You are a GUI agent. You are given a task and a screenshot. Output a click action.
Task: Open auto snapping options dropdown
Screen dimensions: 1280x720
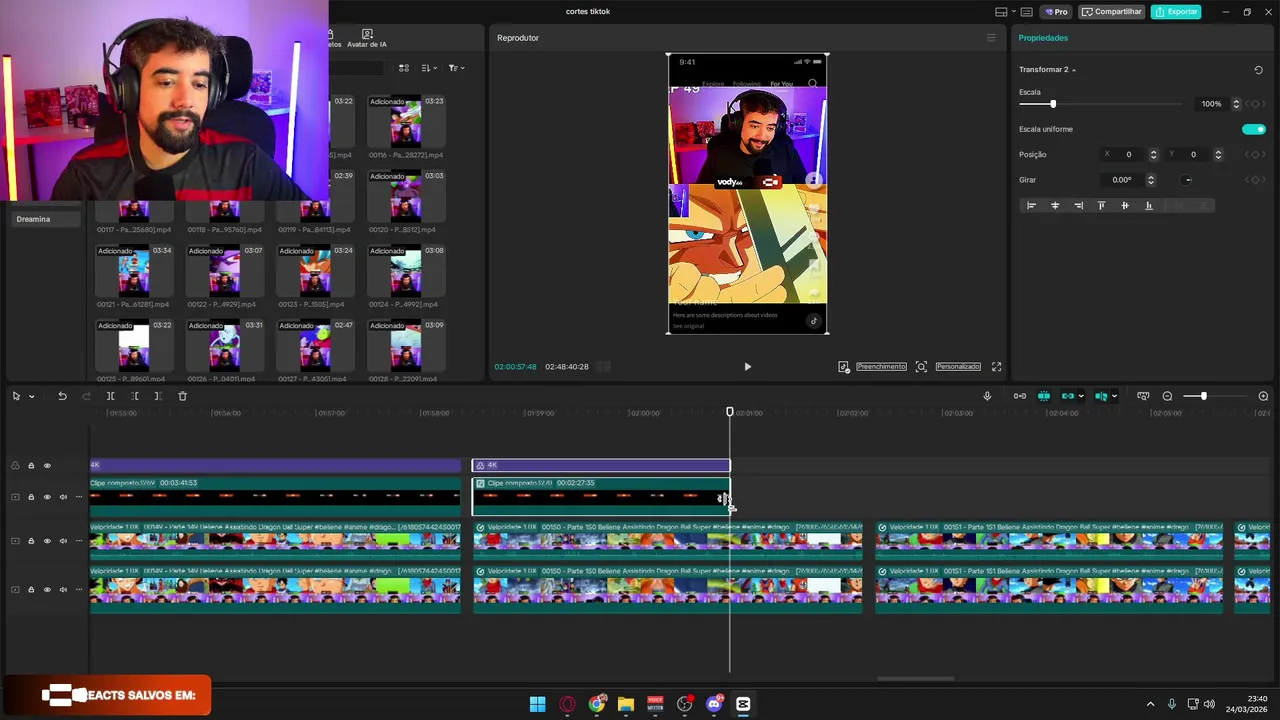coord(1081,396)
